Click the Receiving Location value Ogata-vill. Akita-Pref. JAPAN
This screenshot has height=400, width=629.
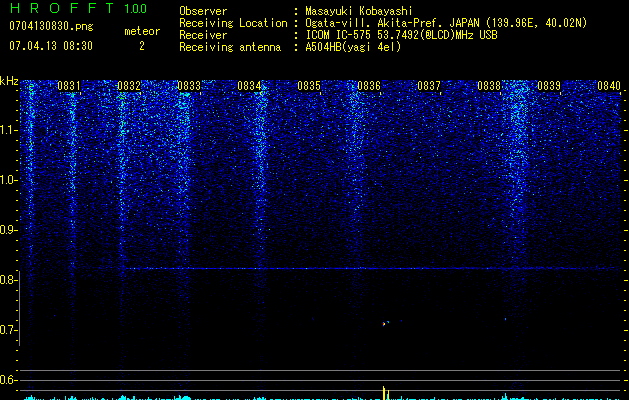(x=392, y=23)
